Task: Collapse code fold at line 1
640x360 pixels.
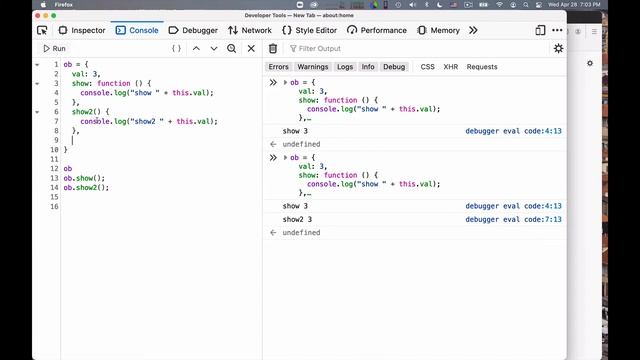Action: (x=37, y=64)
